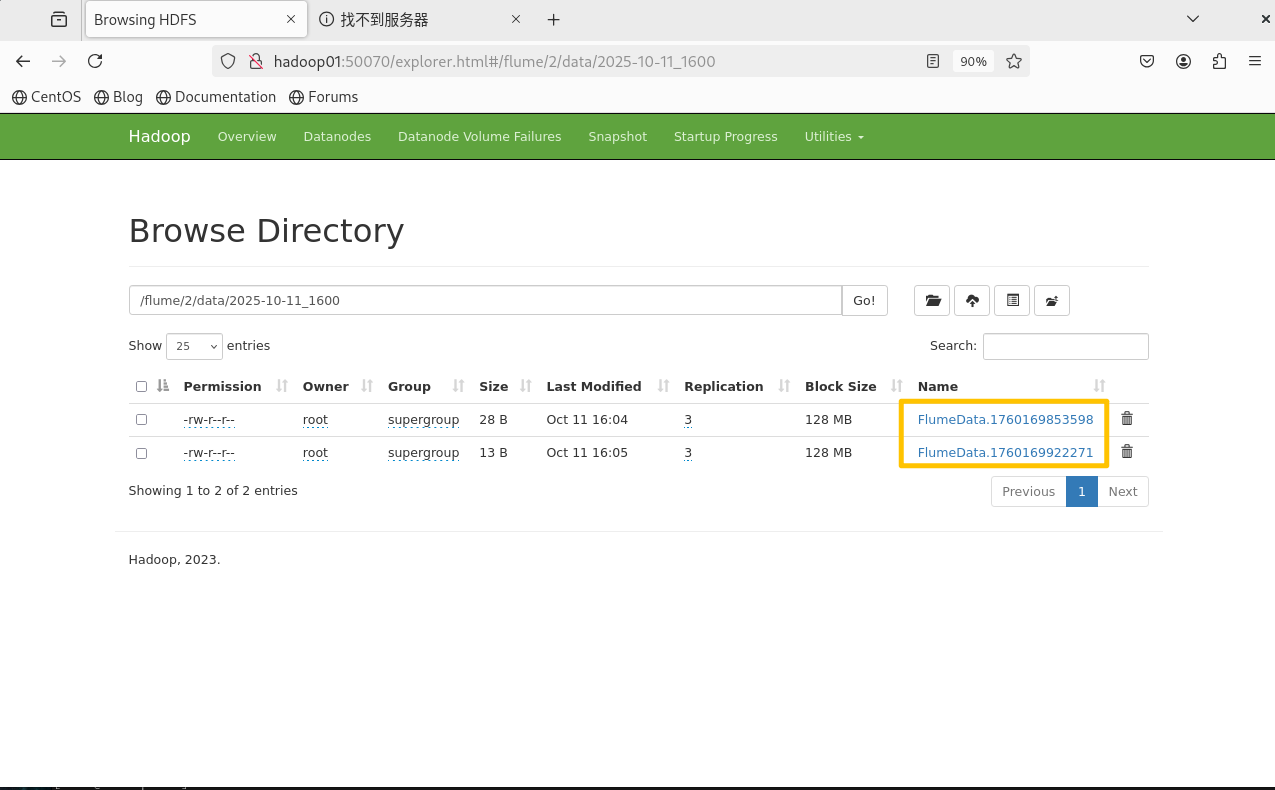Click the parent directory icon button

[1052, 300]
